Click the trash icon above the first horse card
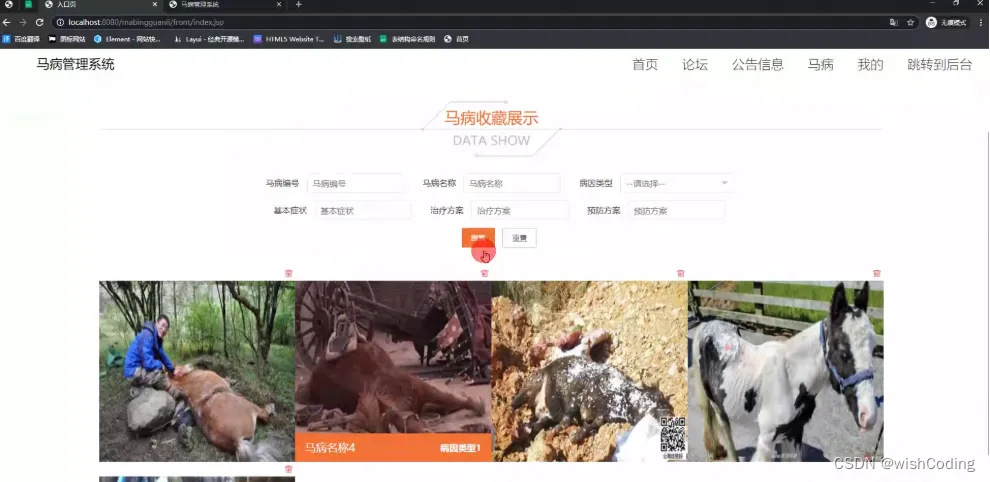The height and width of the screenshot is (482, 990). click(289, 274)
